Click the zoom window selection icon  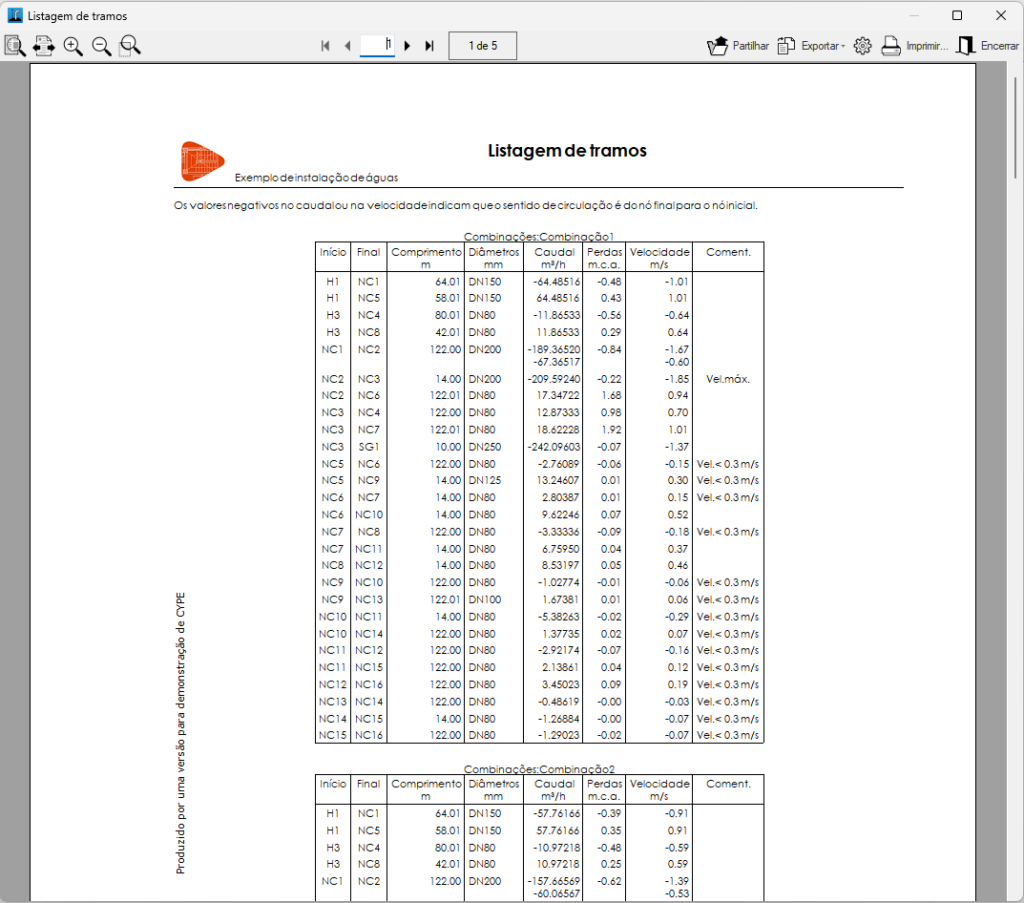click(130, 46)
